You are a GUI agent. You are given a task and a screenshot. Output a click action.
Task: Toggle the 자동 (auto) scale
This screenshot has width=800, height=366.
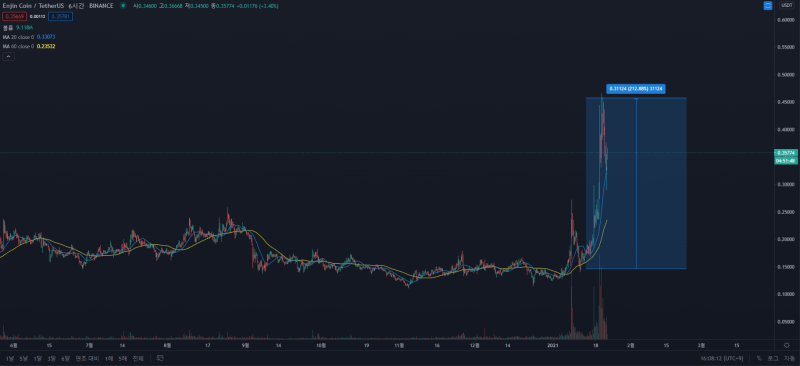coord(788,358)
